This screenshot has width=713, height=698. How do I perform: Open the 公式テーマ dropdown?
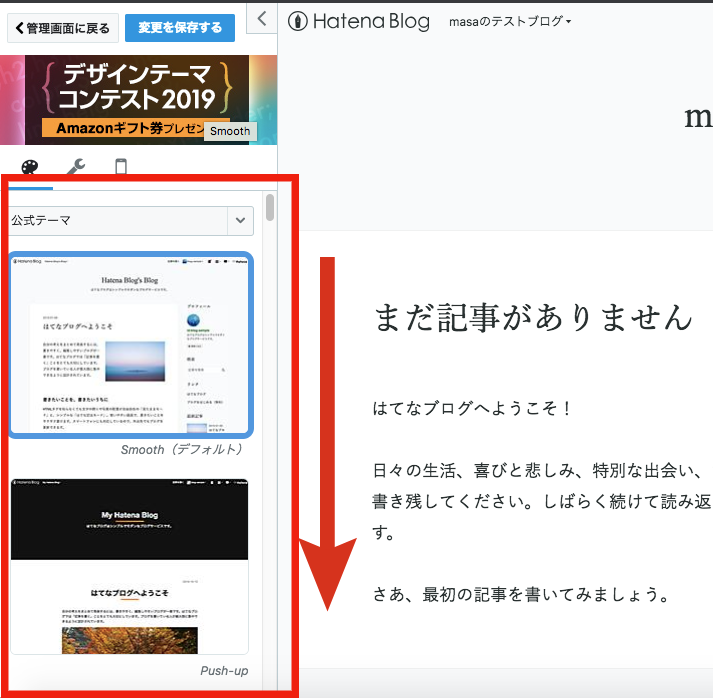(131, 221)
